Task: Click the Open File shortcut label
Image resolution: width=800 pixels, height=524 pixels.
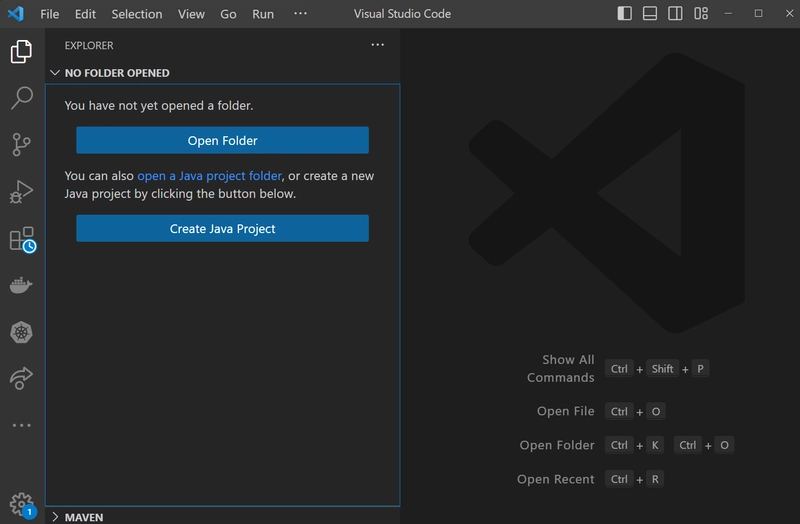Action: click(x=565, y=411)
